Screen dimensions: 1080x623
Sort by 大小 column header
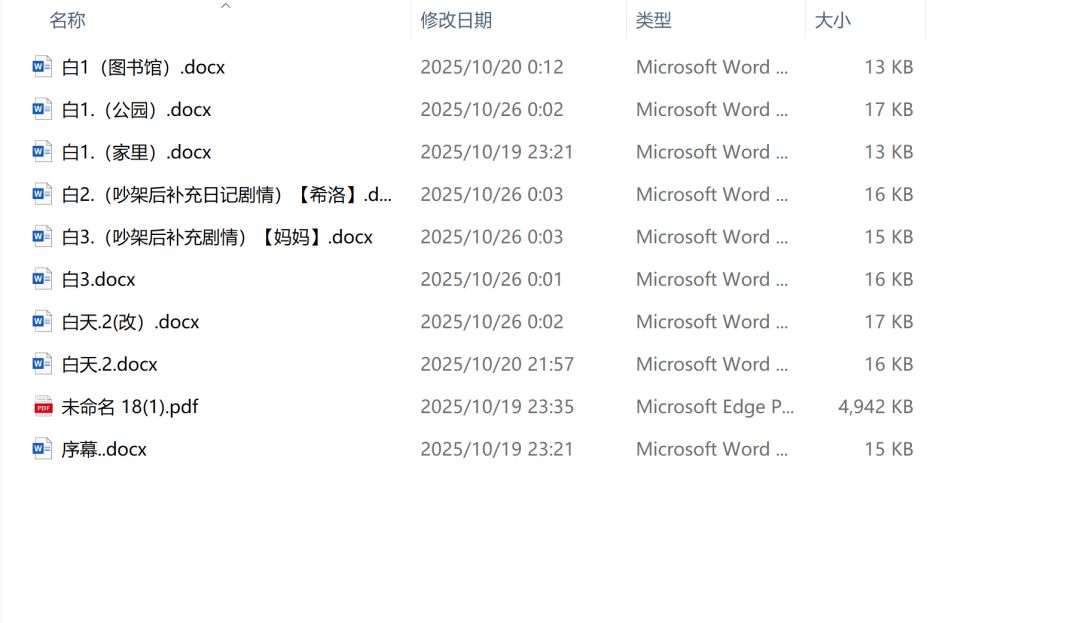[832, 21]
